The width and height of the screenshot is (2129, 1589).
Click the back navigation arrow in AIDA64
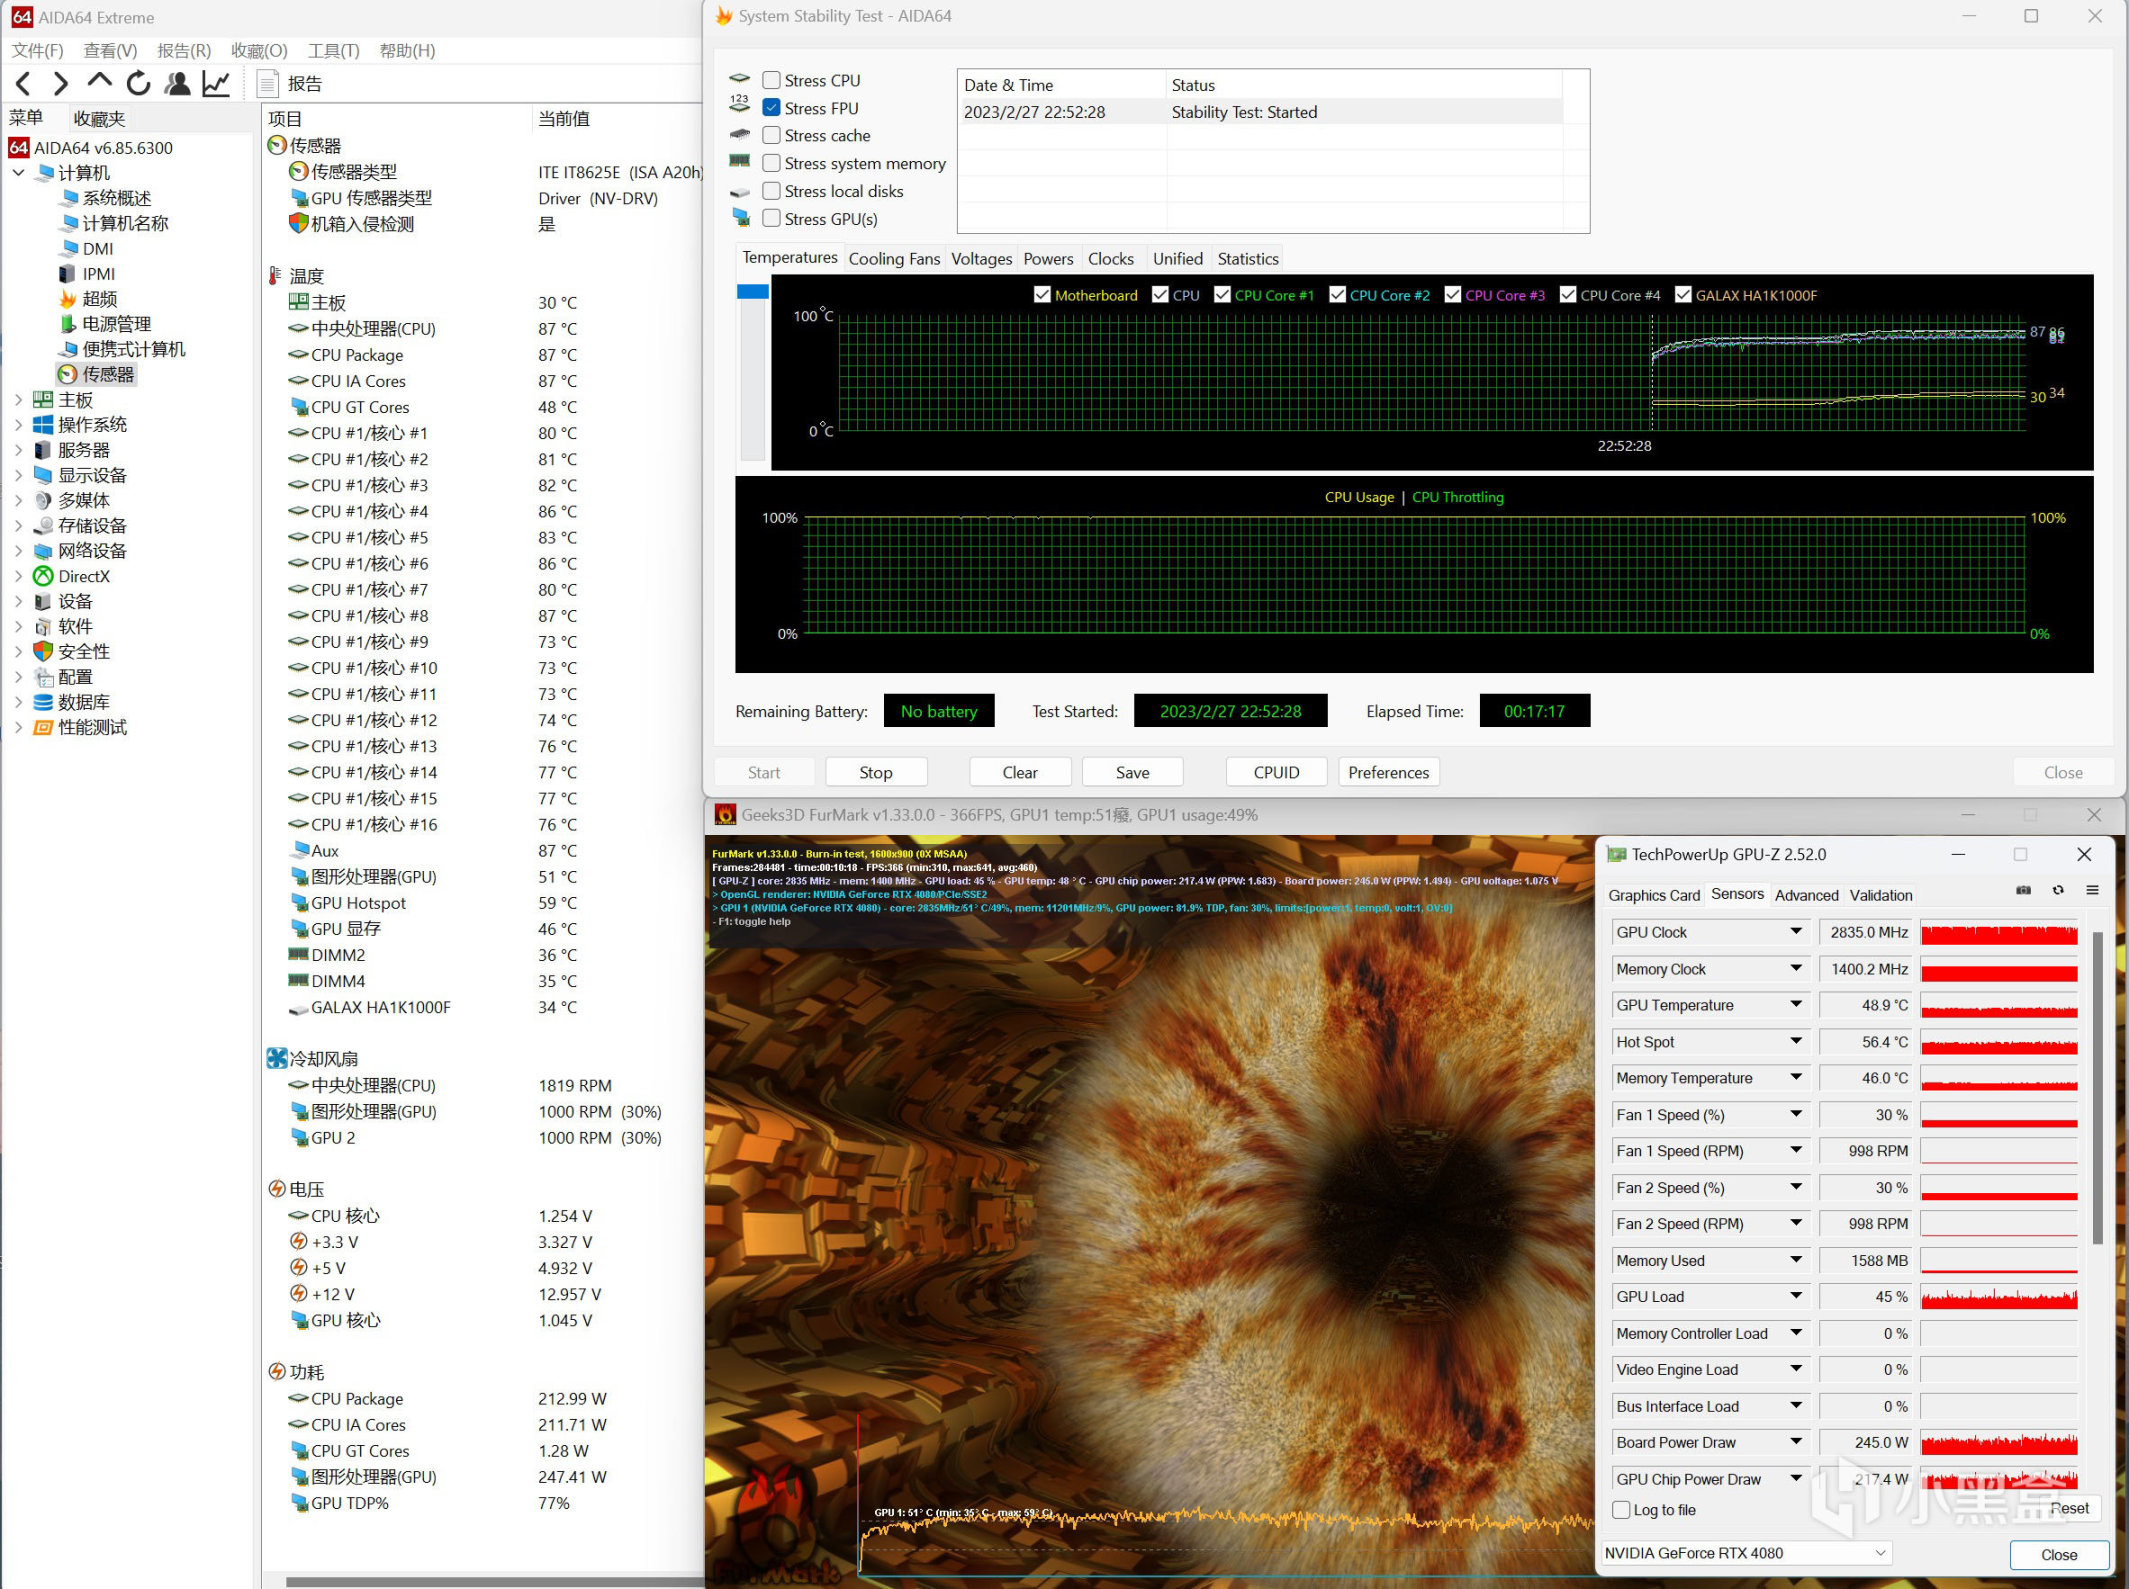tap(25, 84)
